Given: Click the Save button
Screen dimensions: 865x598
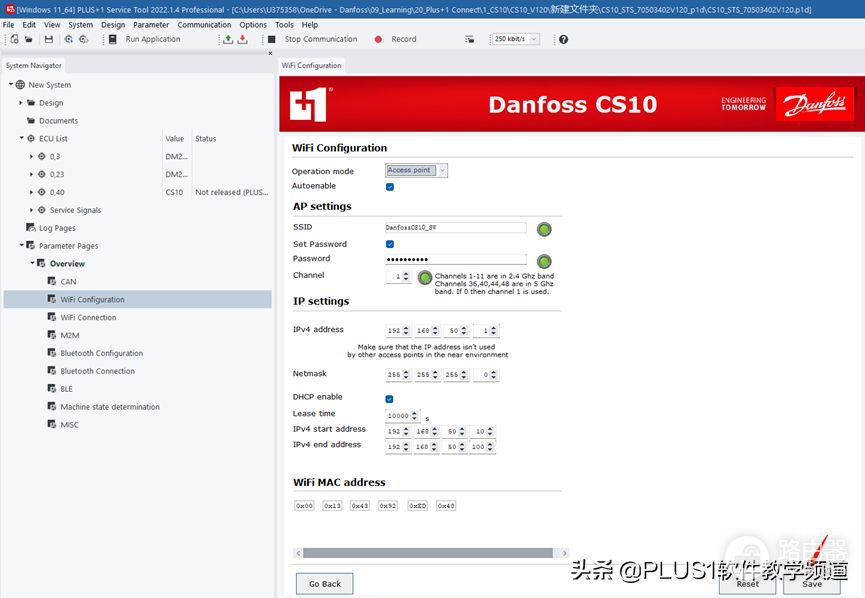Looking at the screenshot, I should click(x=811, y=584).
